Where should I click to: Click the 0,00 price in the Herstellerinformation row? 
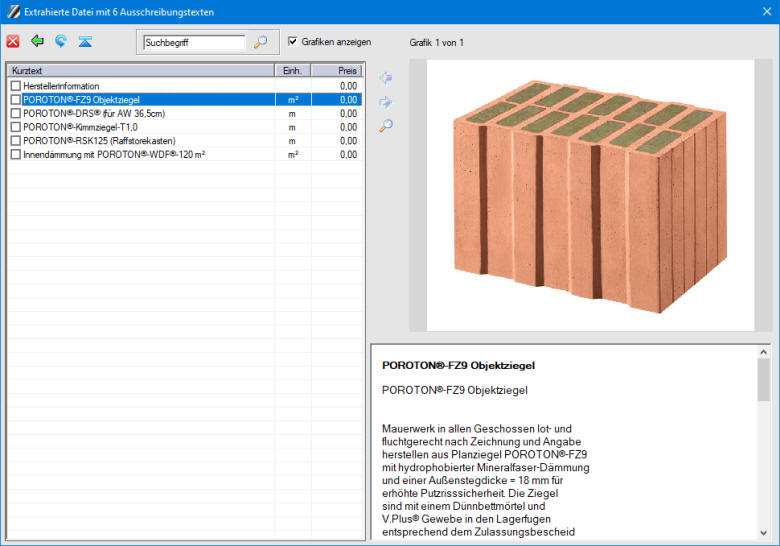348,86
